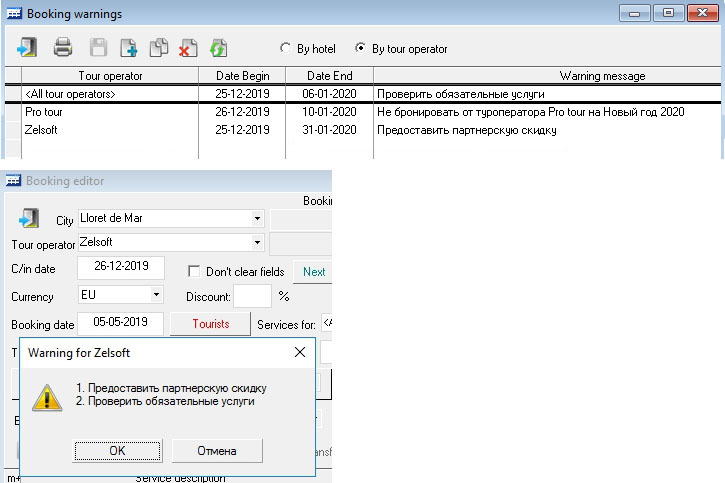This screenshot has width=725, height=483.
Task: Select the By tour operator radio button
Action: (360, 48)
